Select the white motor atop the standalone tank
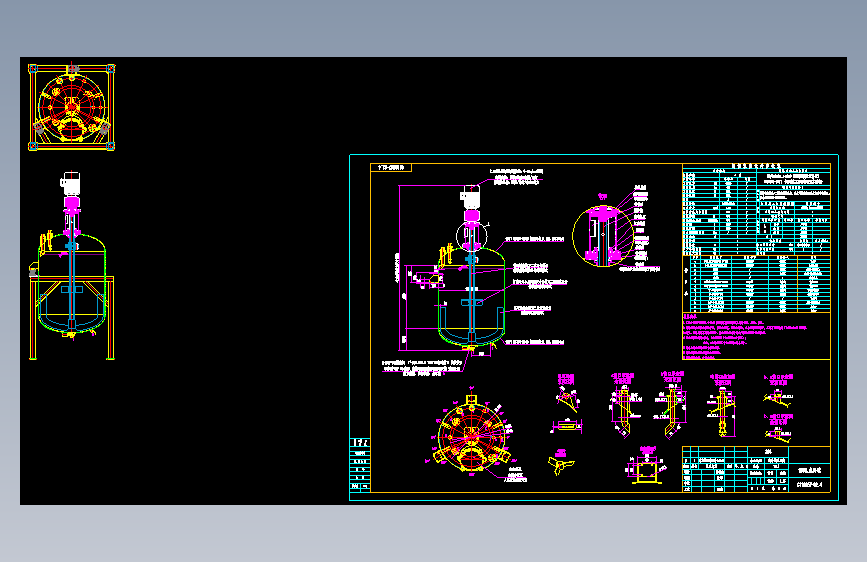 [71, 184]
